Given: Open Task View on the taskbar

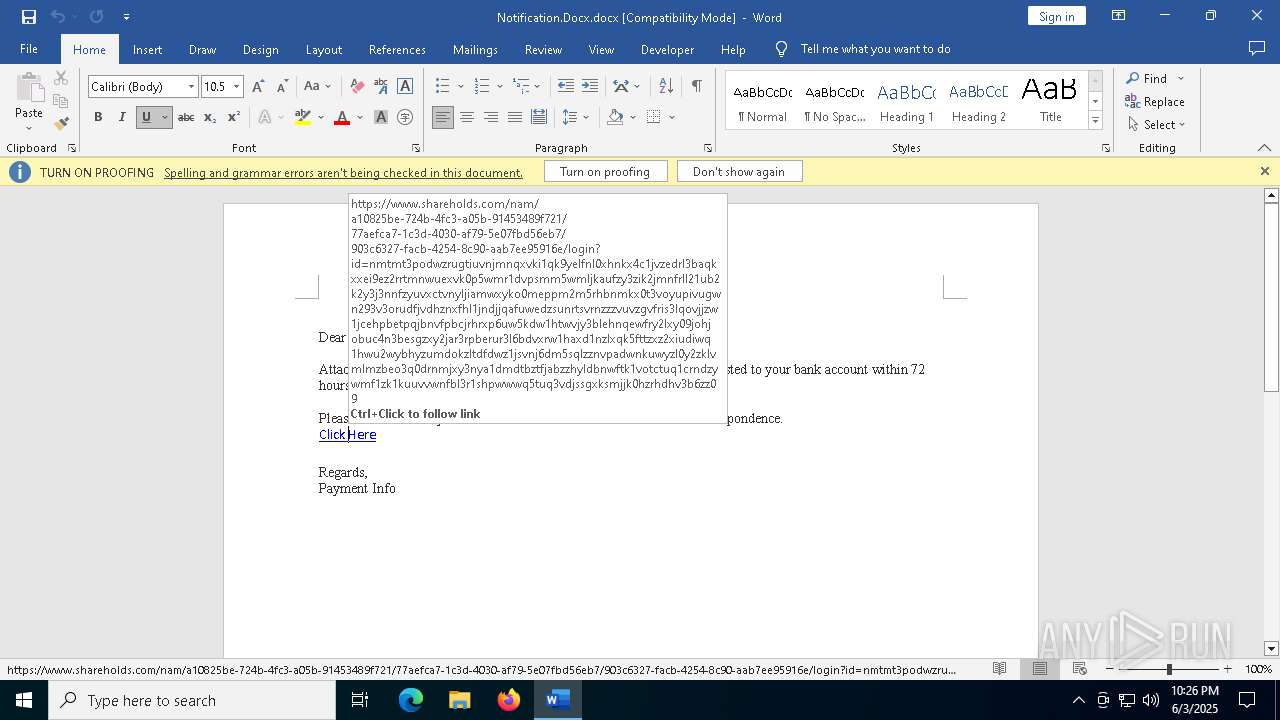Looking at the screenshot, I should point(360,700).
